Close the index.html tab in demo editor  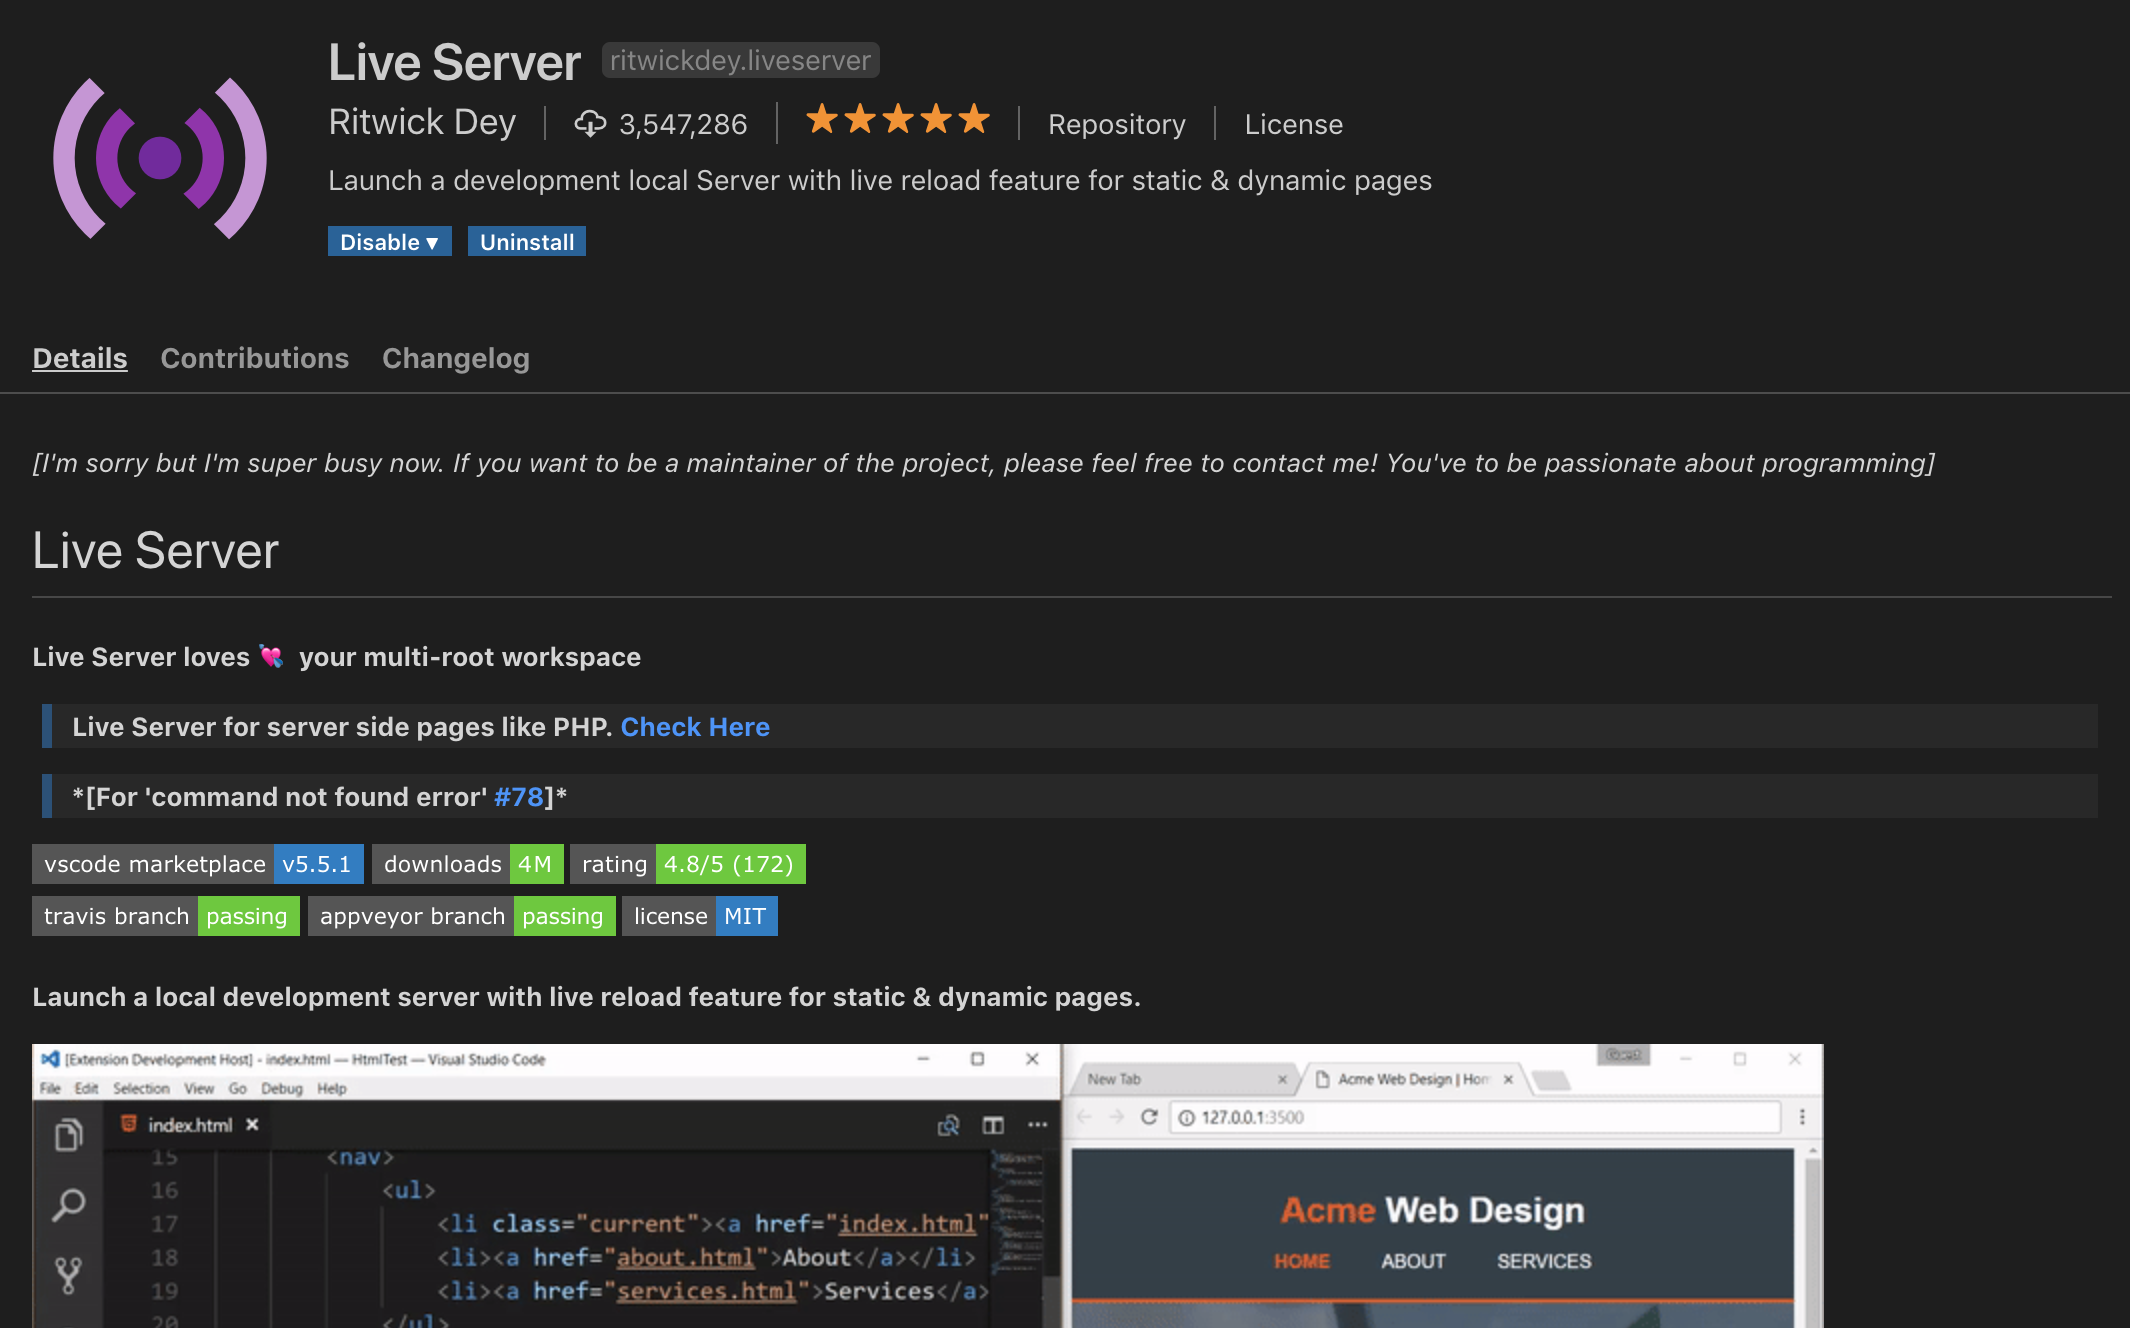click(252, 1125)
